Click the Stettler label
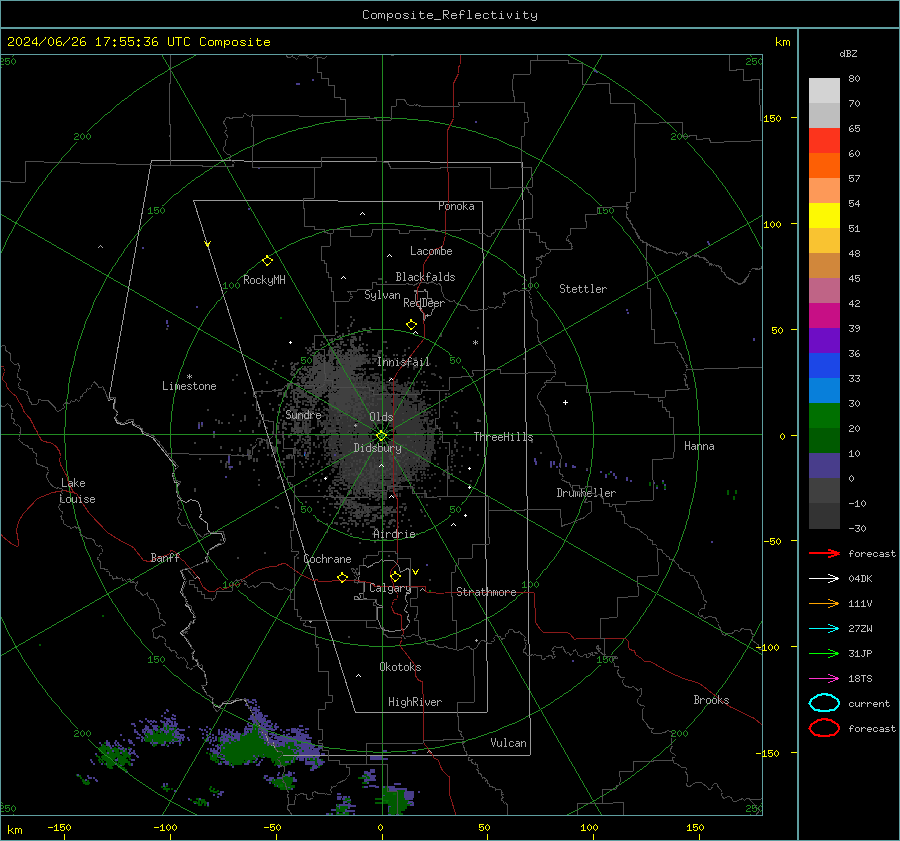The height and width of the screenshot is (841, 900). [583, 289]
